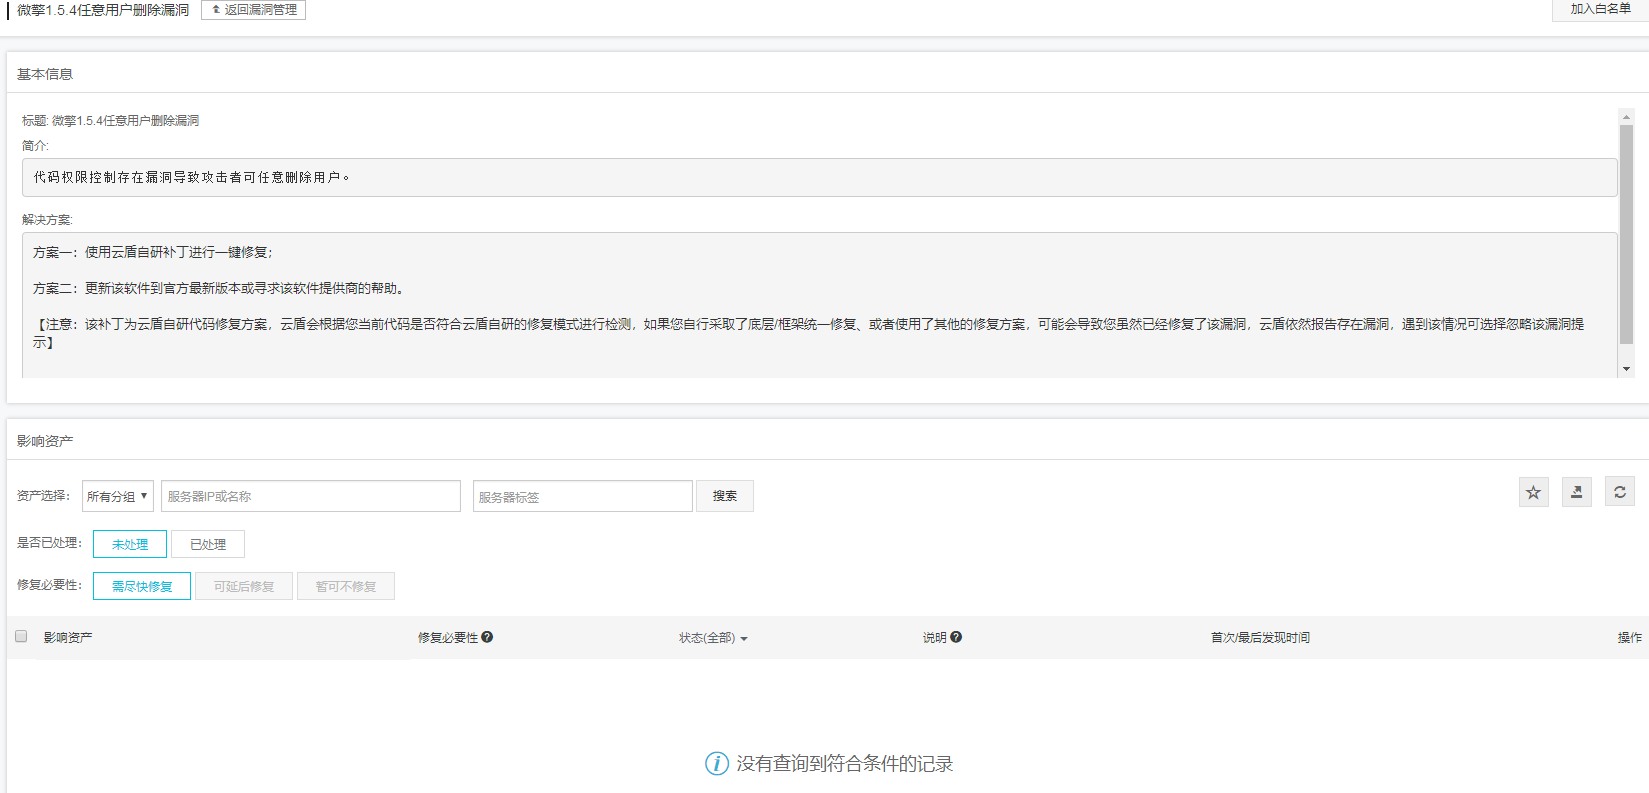Screen dimensions: 1649x793
Task: Click the 修复必要性 column header text
Action: pyautogui.click(x=448, y=638)
